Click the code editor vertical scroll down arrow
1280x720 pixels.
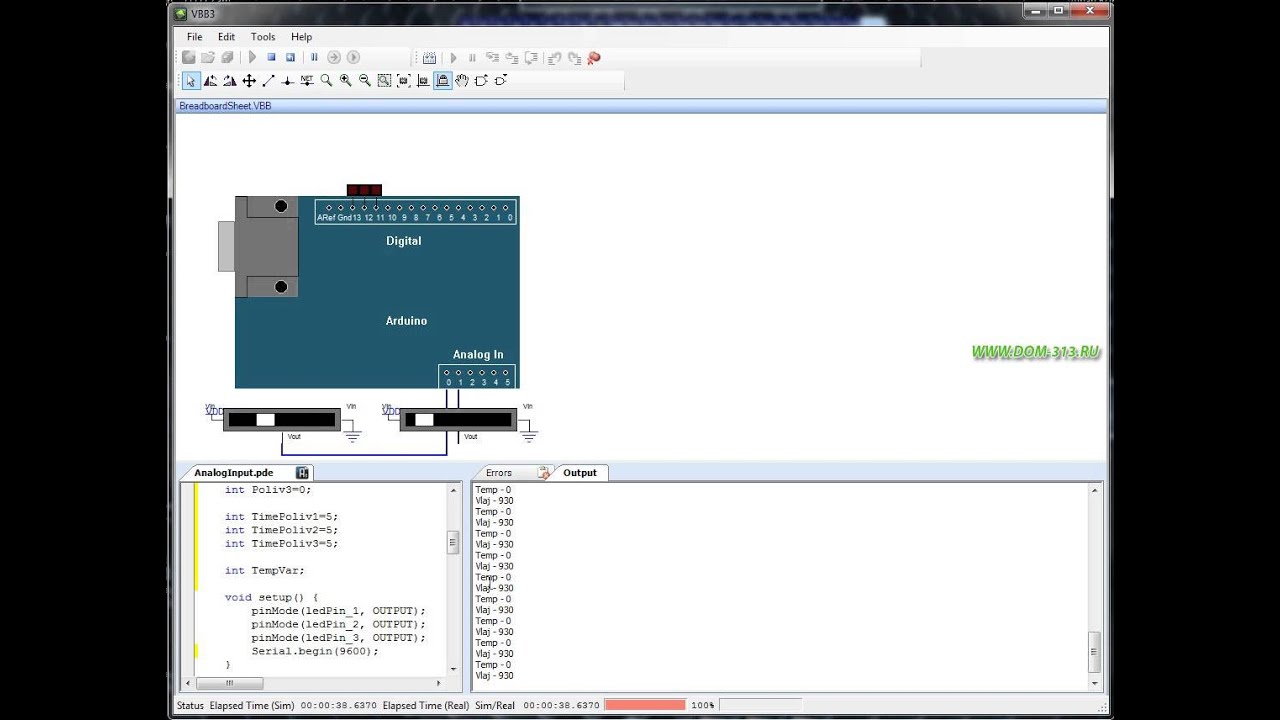pos(453,668)
